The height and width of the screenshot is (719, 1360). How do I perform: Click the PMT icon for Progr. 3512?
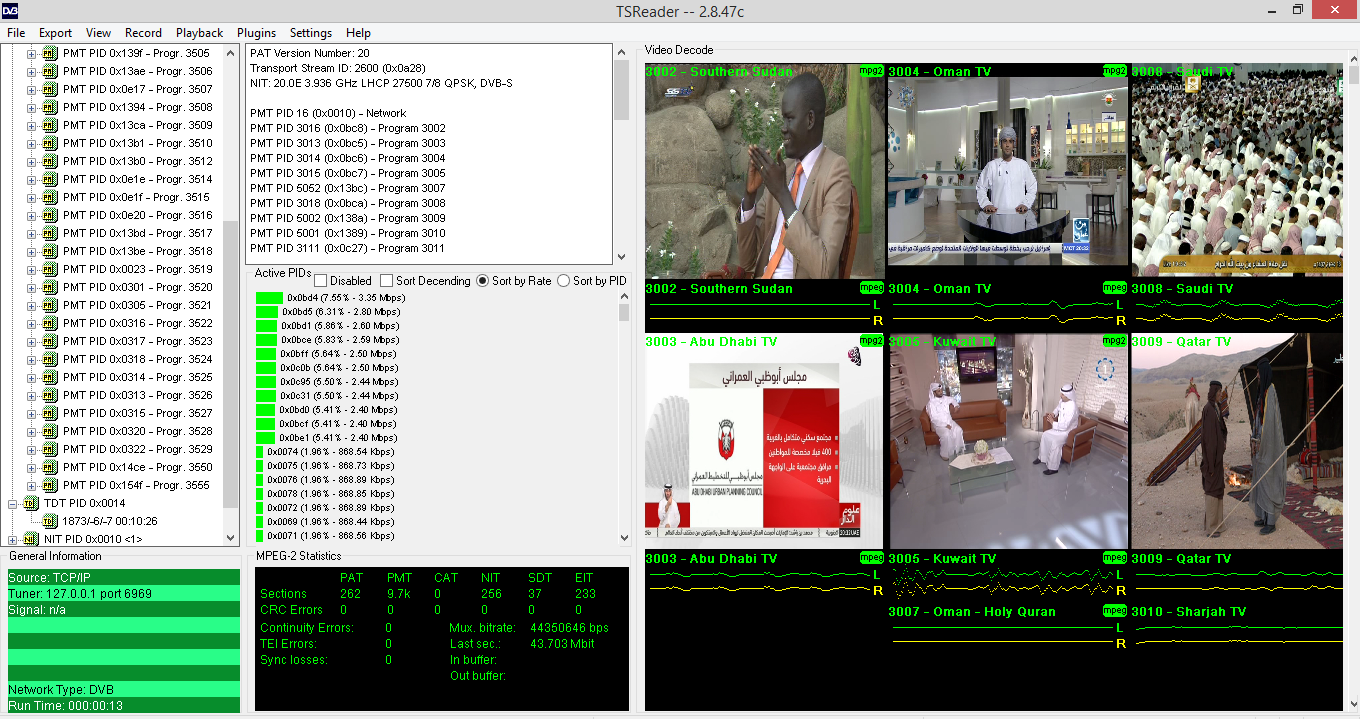pyautogui.click(x=50, y=162)
